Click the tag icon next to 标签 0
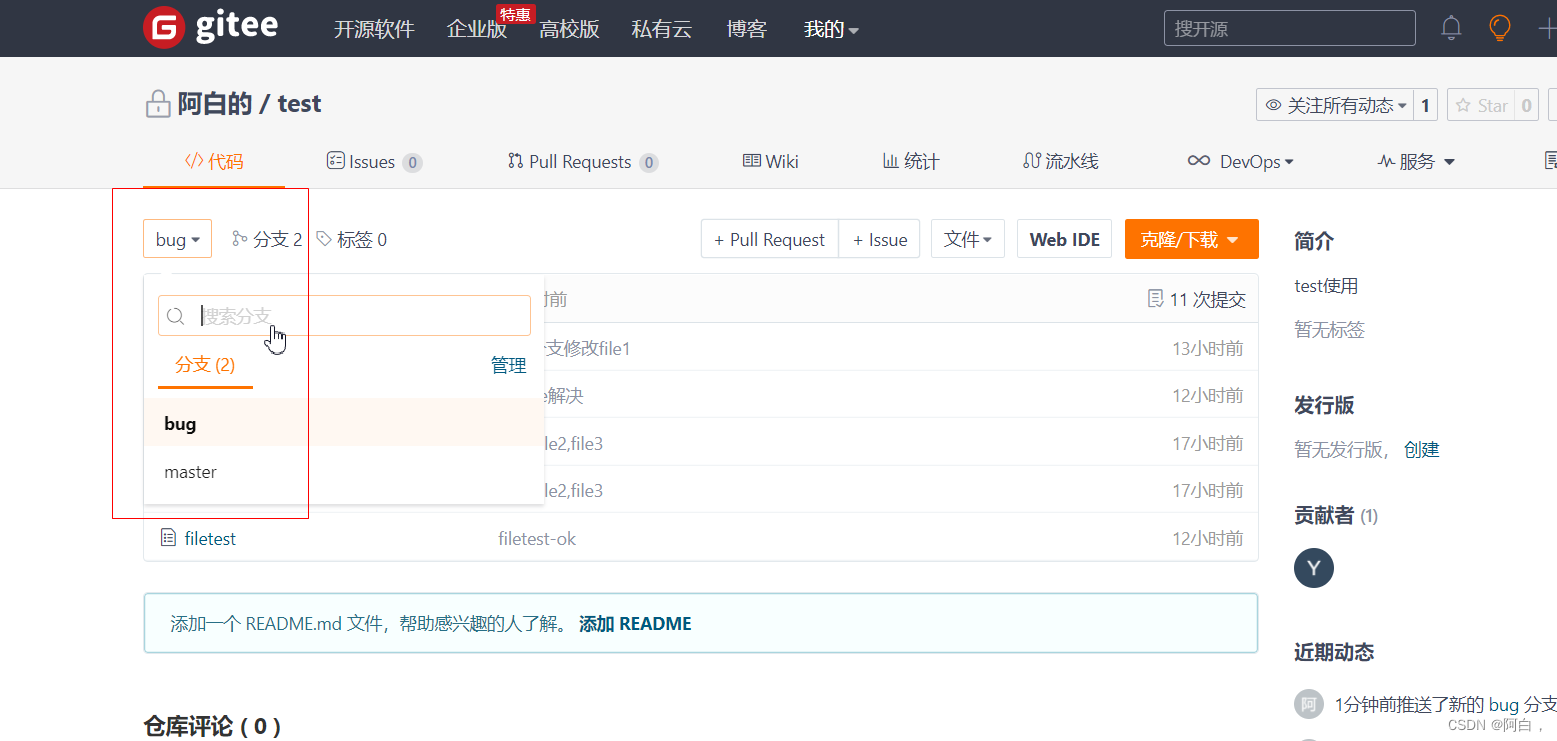The height and width of the screenshot is (741, 1557). point(323,239)
